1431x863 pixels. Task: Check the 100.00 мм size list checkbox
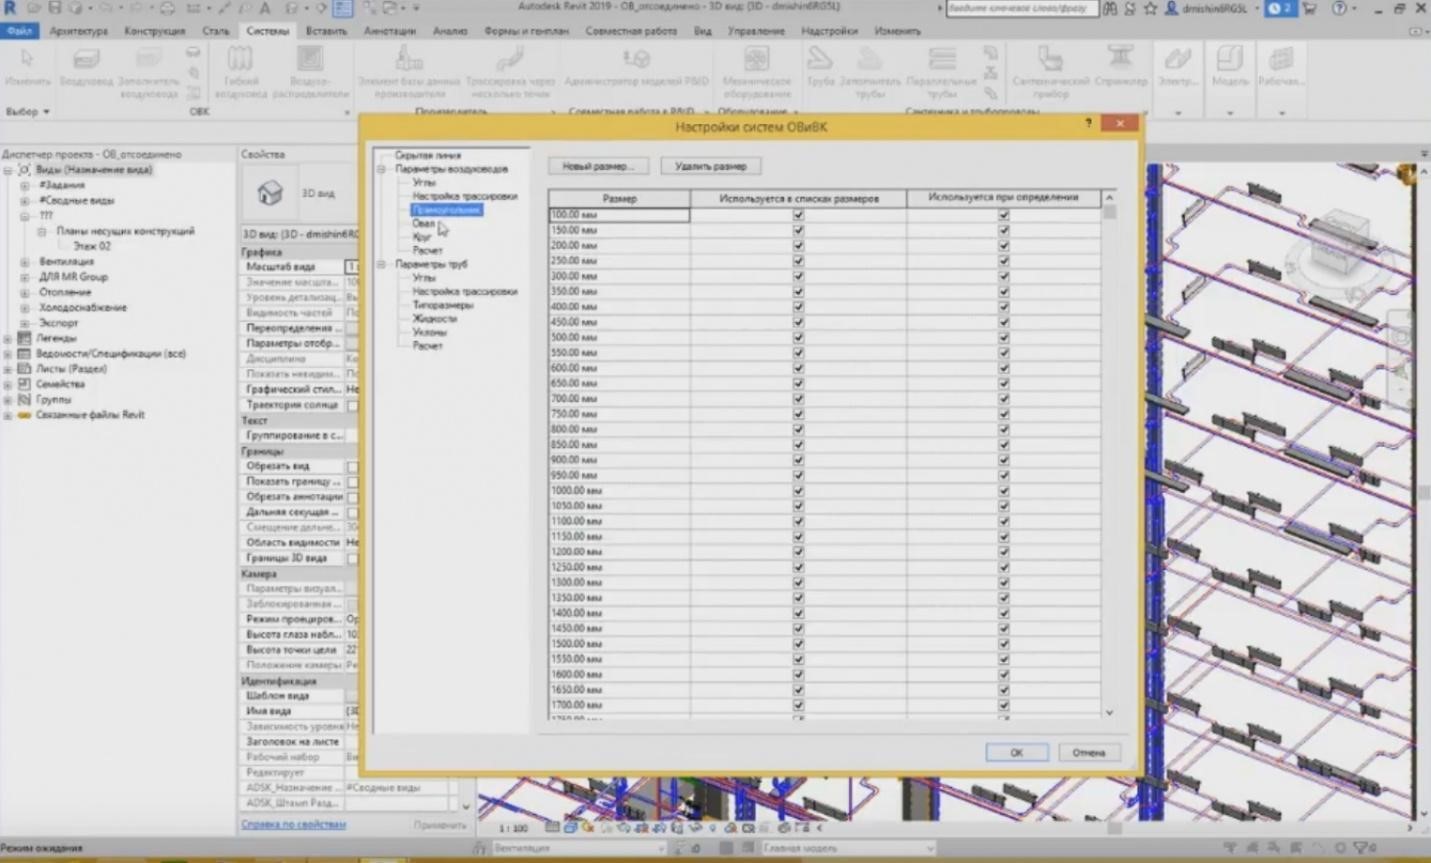click(797, 215)
